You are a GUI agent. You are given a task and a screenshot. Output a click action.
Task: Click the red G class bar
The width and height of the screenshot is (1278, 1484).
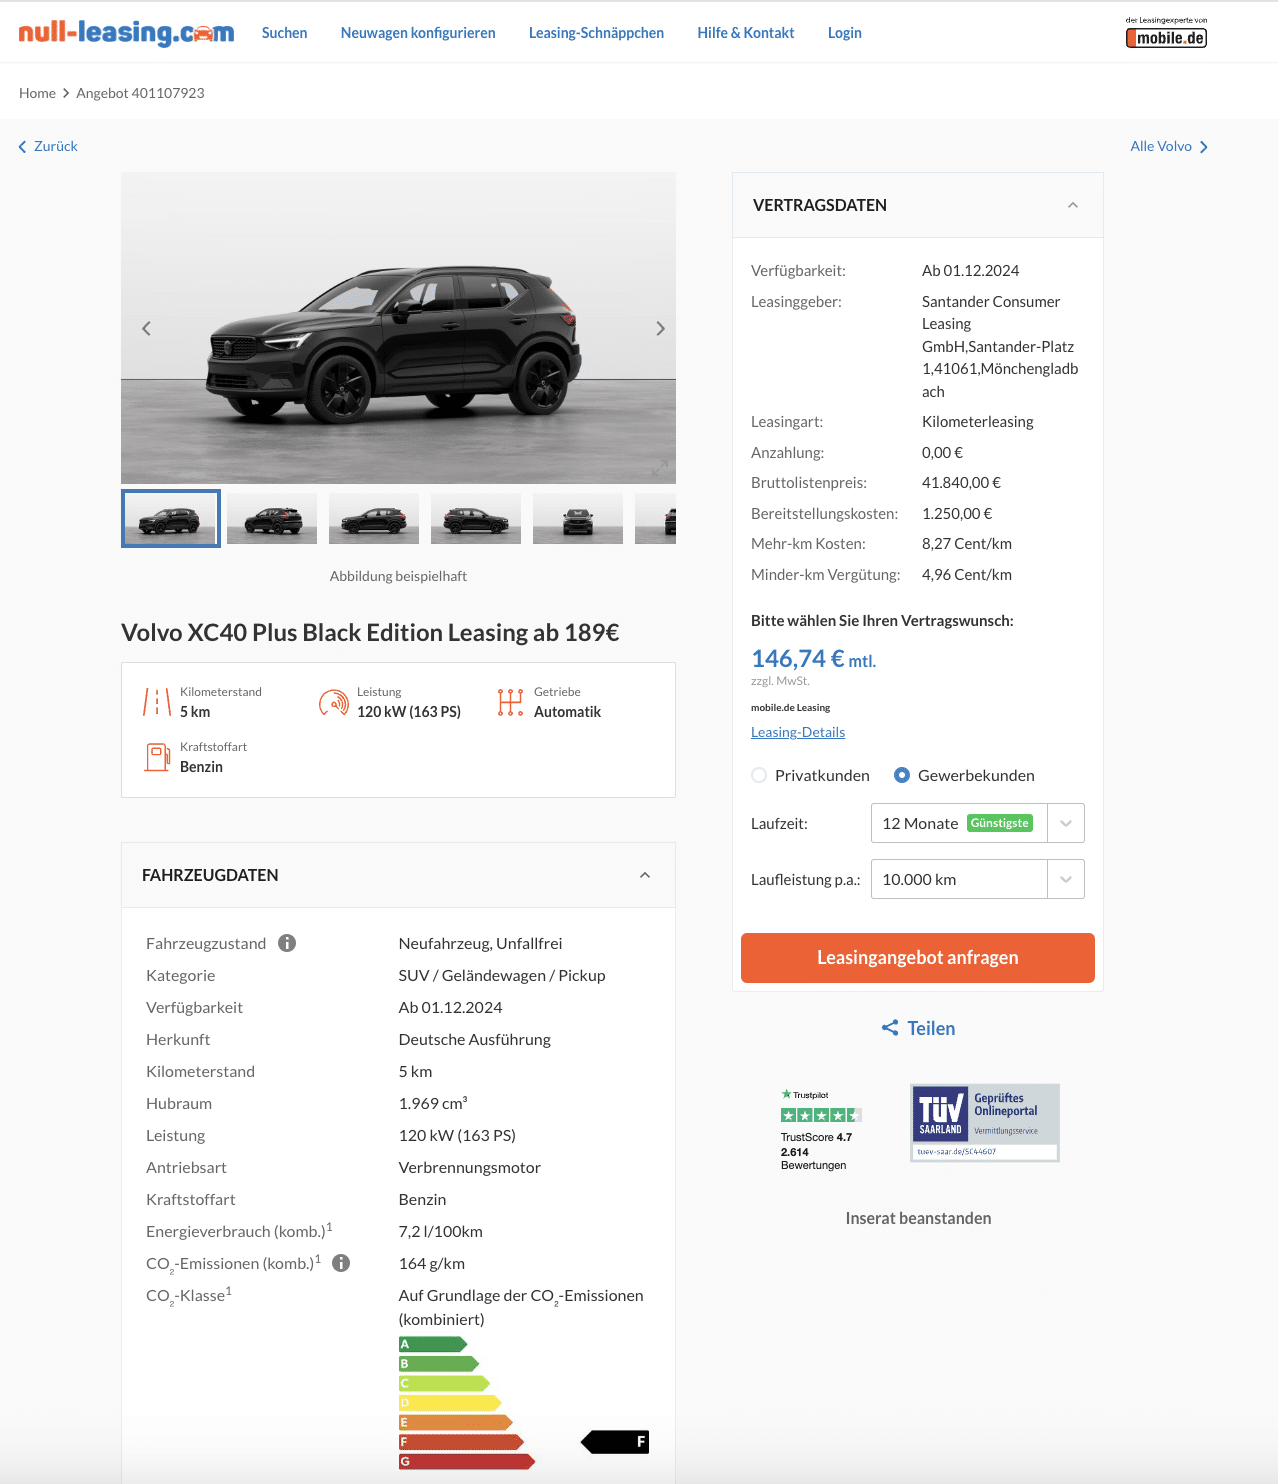467,1461
